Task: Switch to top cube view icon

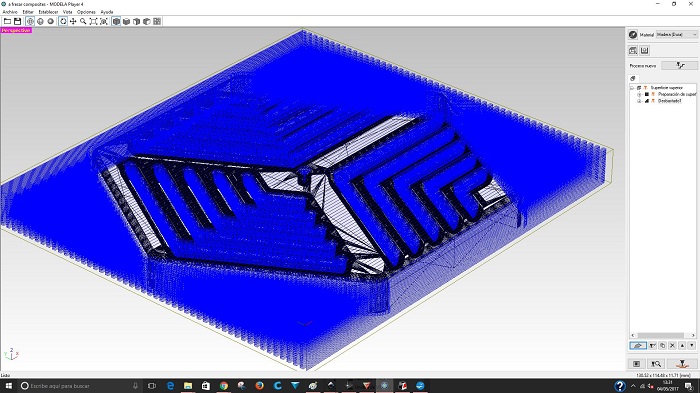Action: pyautogui.click(x=126, y=21)
